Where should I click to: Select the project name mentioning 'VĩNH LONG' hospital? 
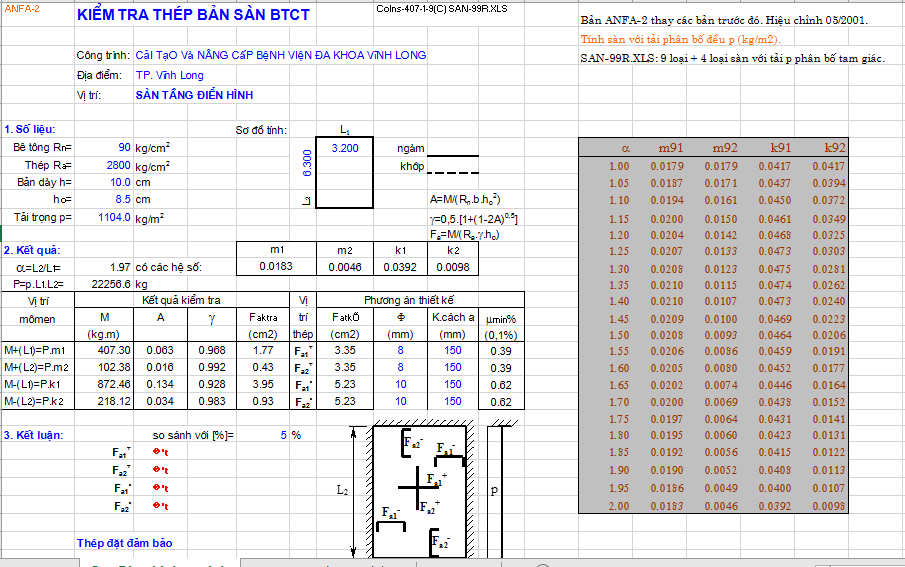click(281, 55)
